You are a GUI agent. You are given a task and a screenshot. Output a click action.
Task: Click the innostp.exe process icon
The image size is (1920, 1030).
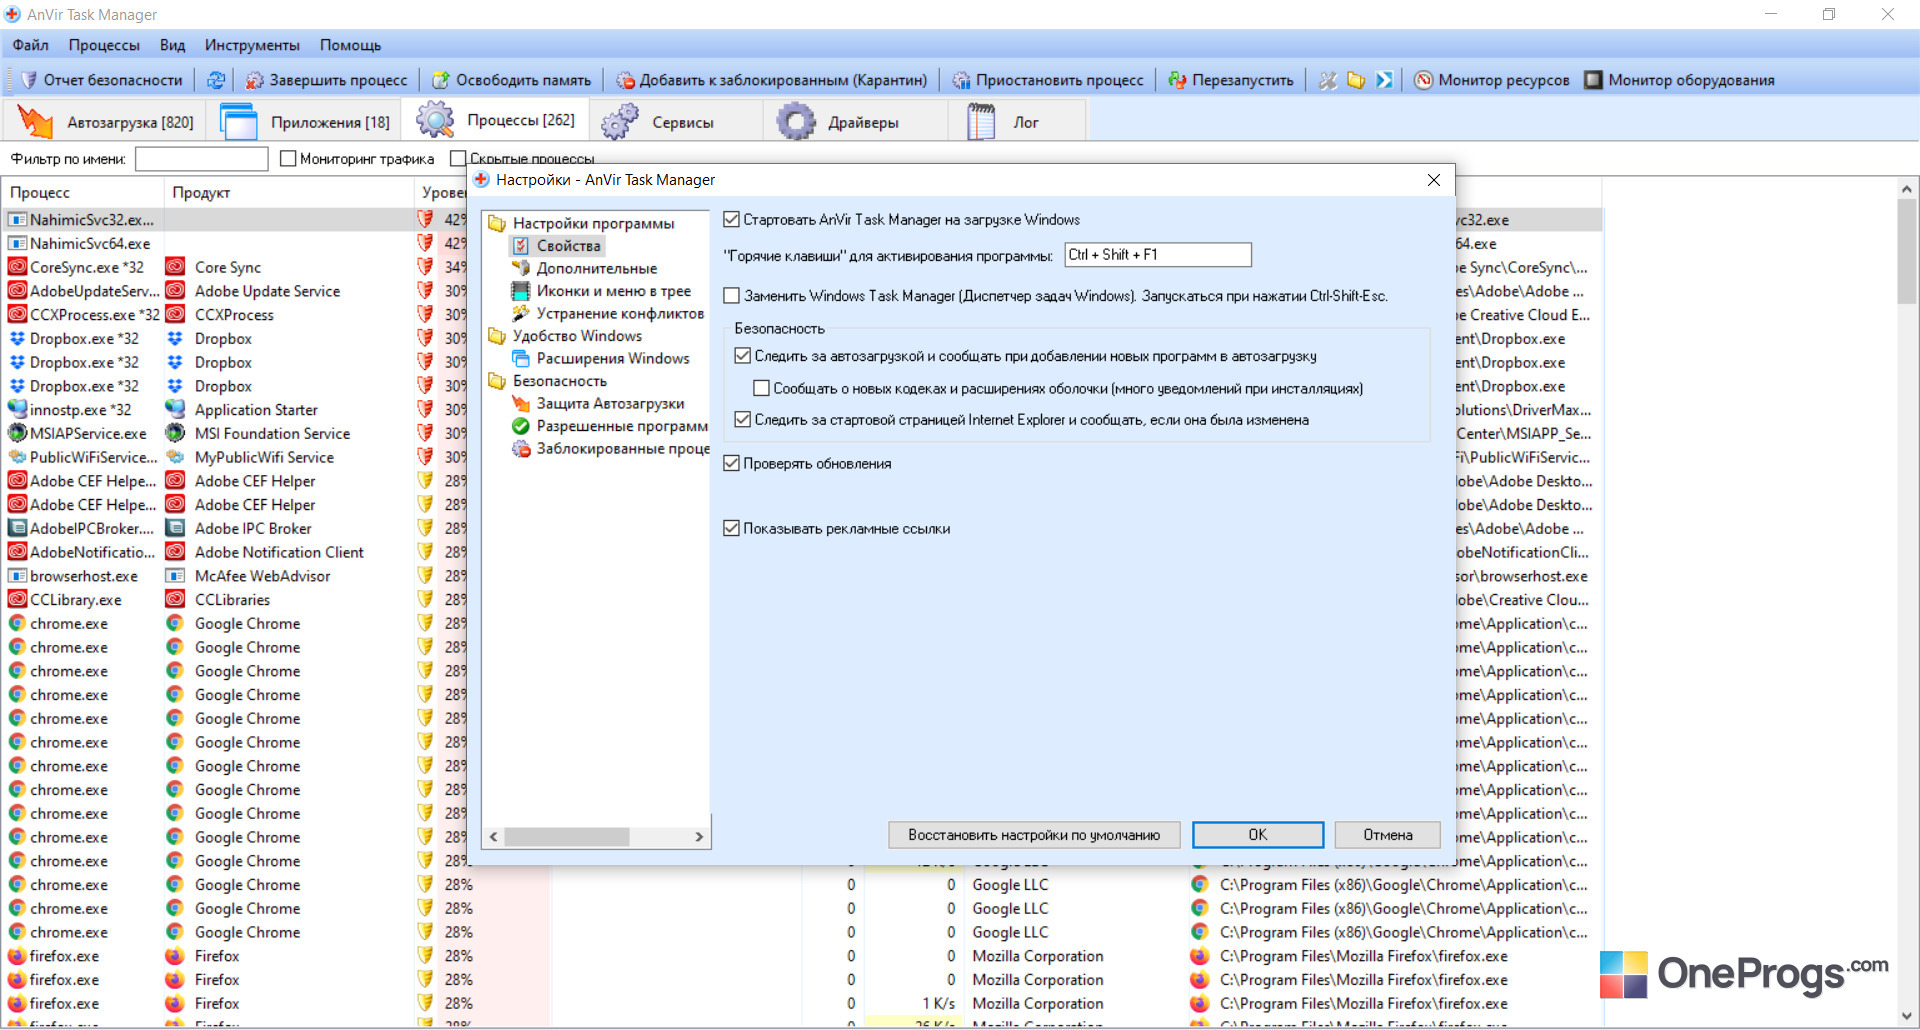click(17, 409)
